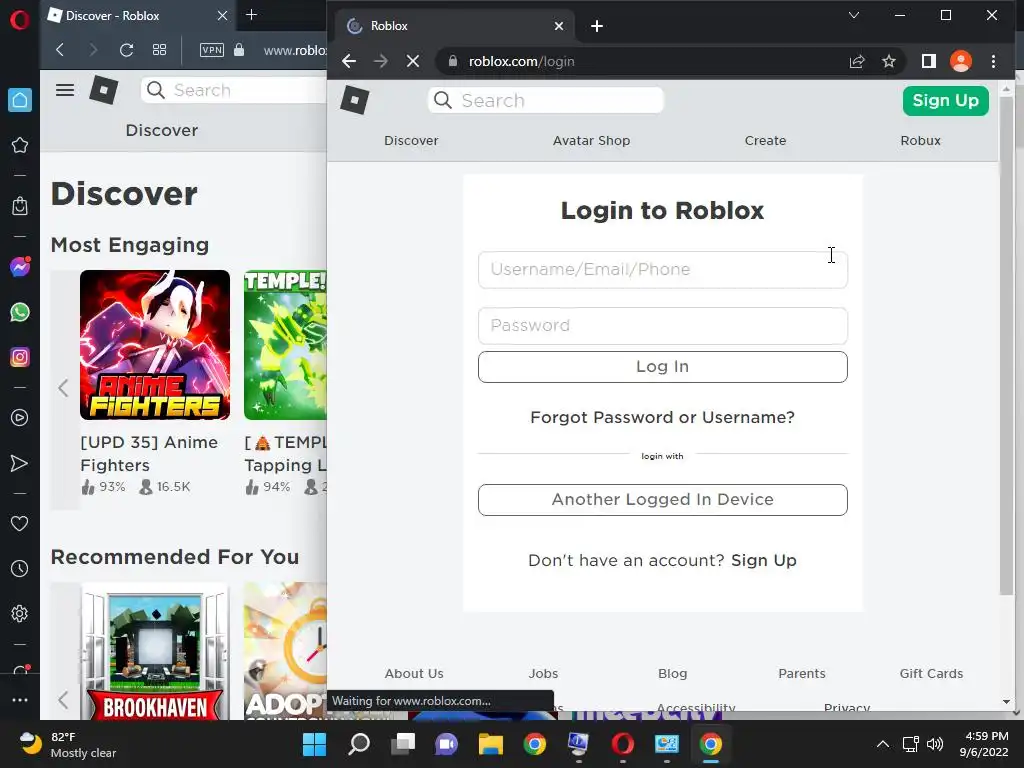Image resolution: width=1024 pixels, height=768 pixels.
Task: Select Create nav item
Action: [x=765, y=140]
